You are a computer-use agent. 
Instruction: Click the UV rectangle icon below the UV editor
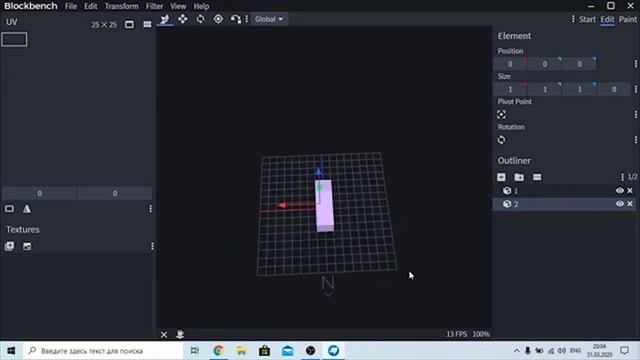(x=9, y=209)
